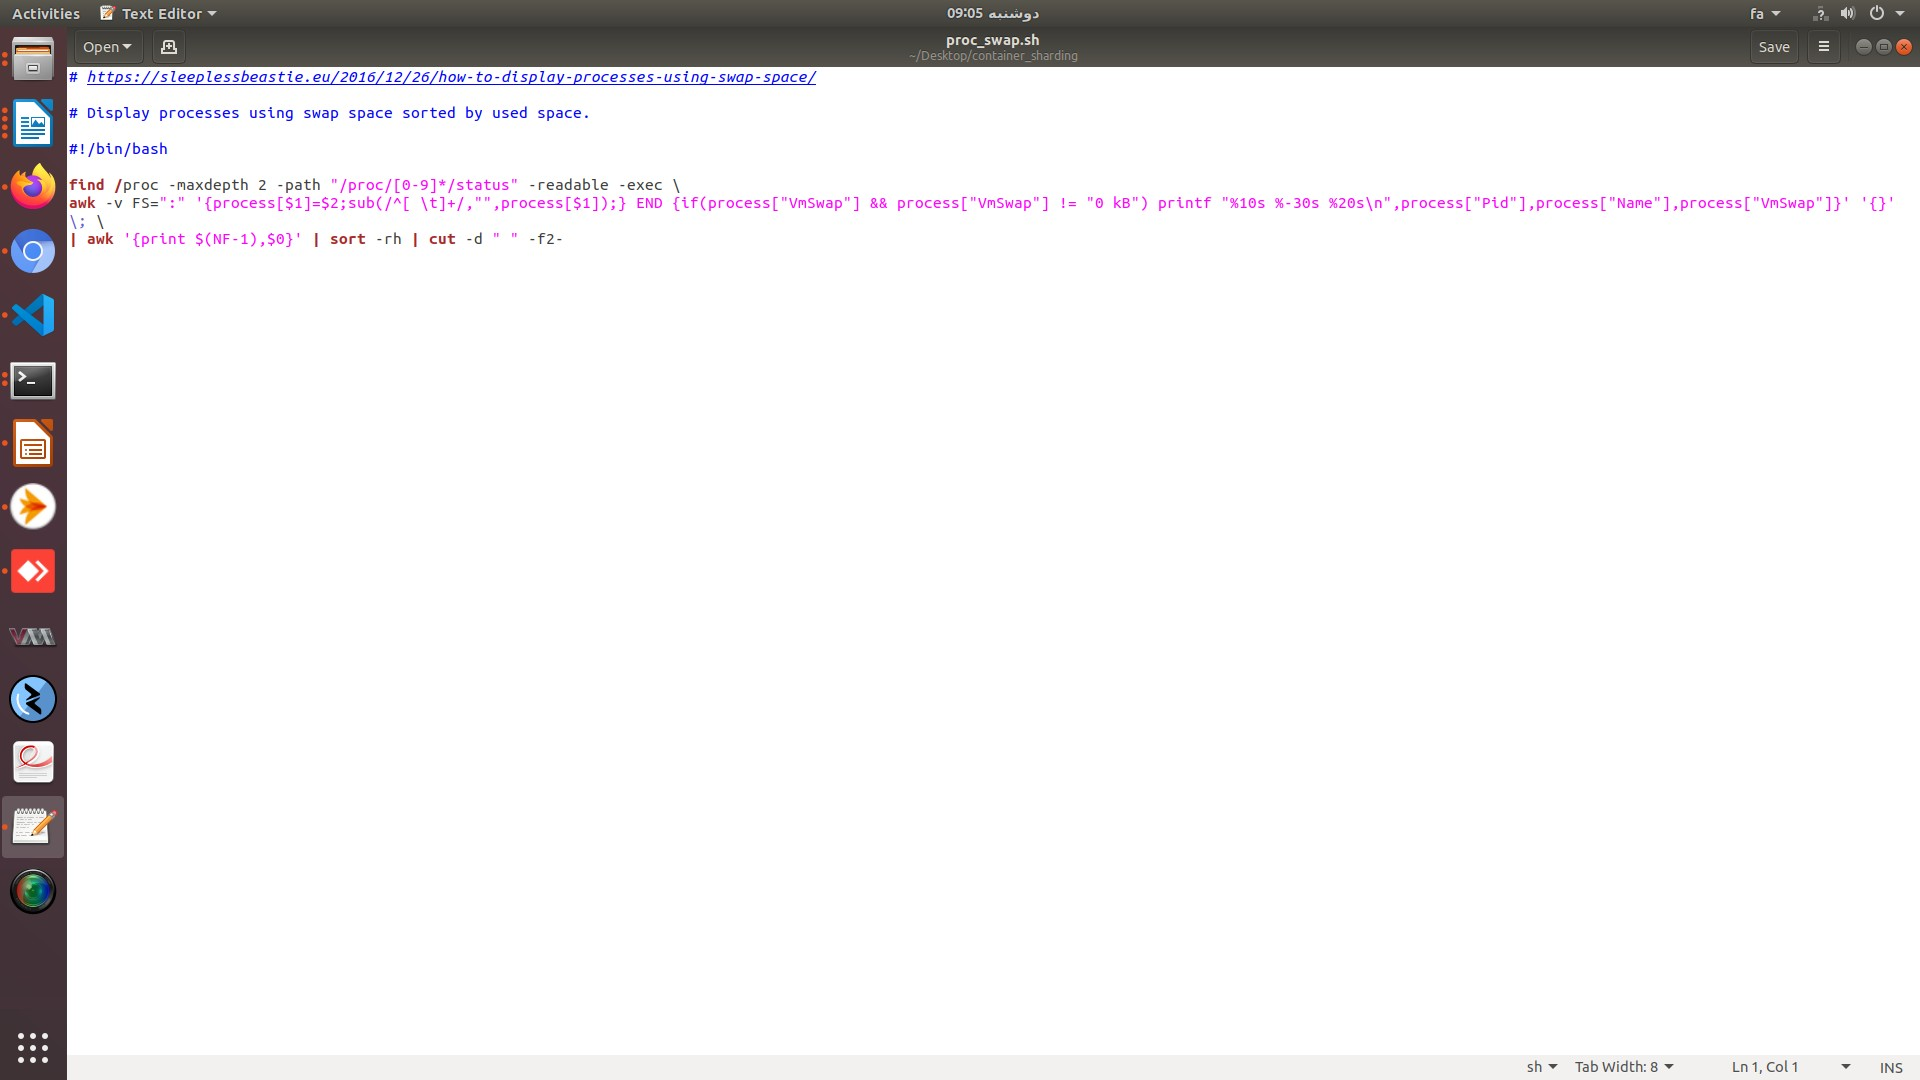The image size is (1920, 1080).
Task: Open the Text Editor app menu
Action: tap(159, 14)
